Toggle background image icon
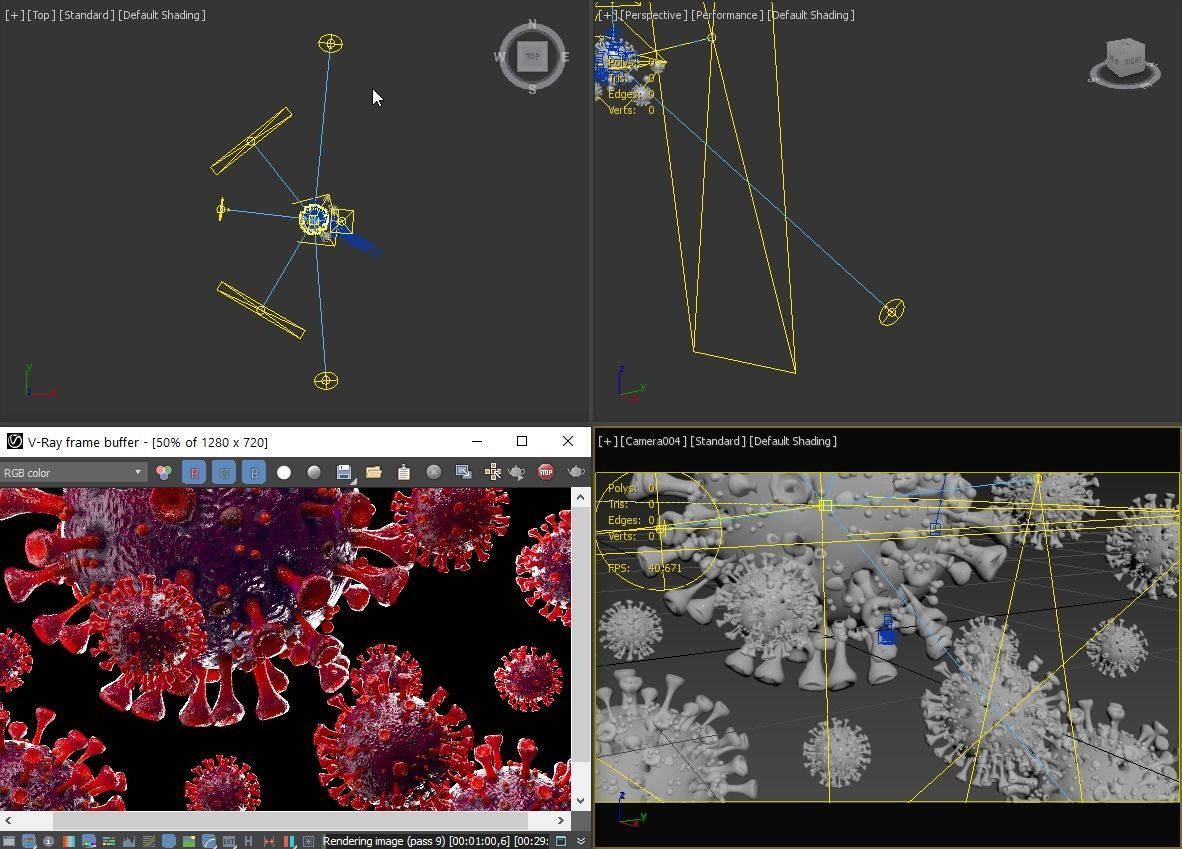This screenshot has height=849, width=1182. [x=188, y=841]
